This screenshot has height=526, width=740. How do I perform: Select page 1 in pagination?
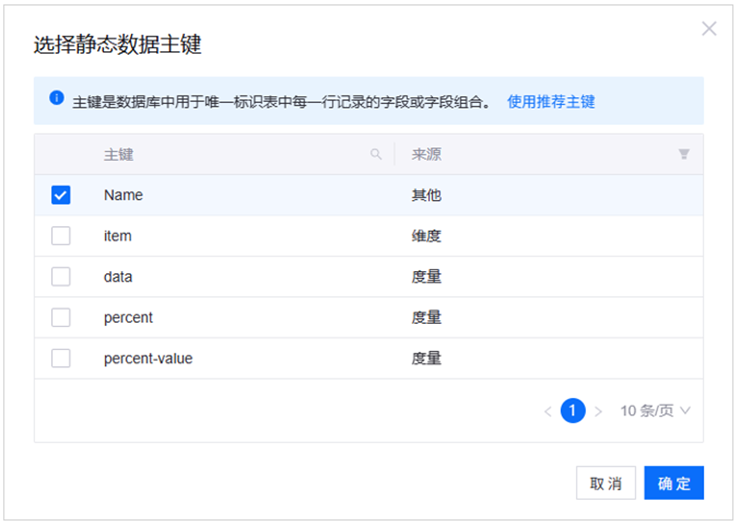(x=573, y=411)
